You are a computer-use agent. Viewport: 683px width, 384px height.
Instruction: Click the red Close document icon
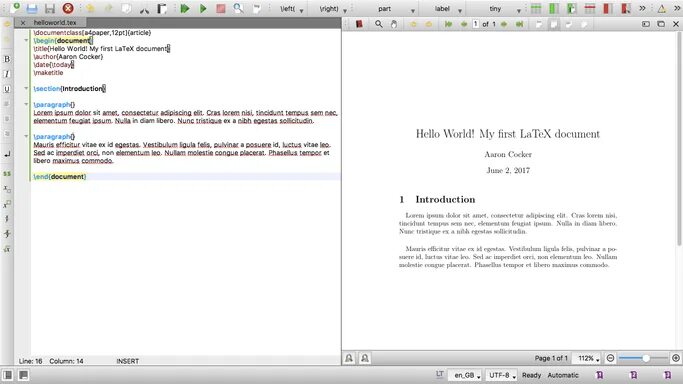click(68, 8)
